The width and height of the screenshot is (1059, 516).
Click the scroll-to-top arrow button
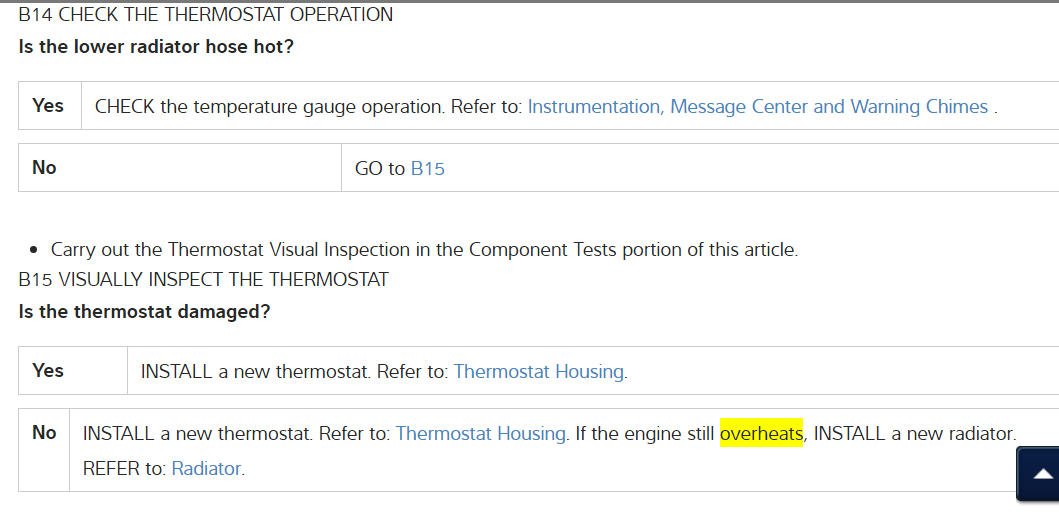[1040, 473]
